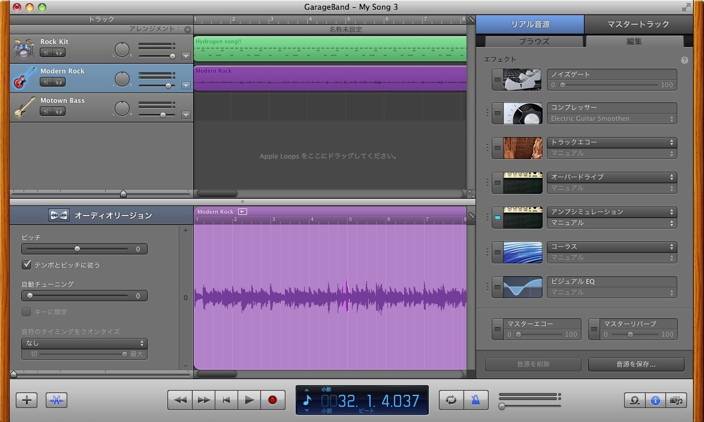The height and width of the screenshot is (422, 704).
Task: Open the アンプシミュレーション effect dropdown
Action: [612, 212]
